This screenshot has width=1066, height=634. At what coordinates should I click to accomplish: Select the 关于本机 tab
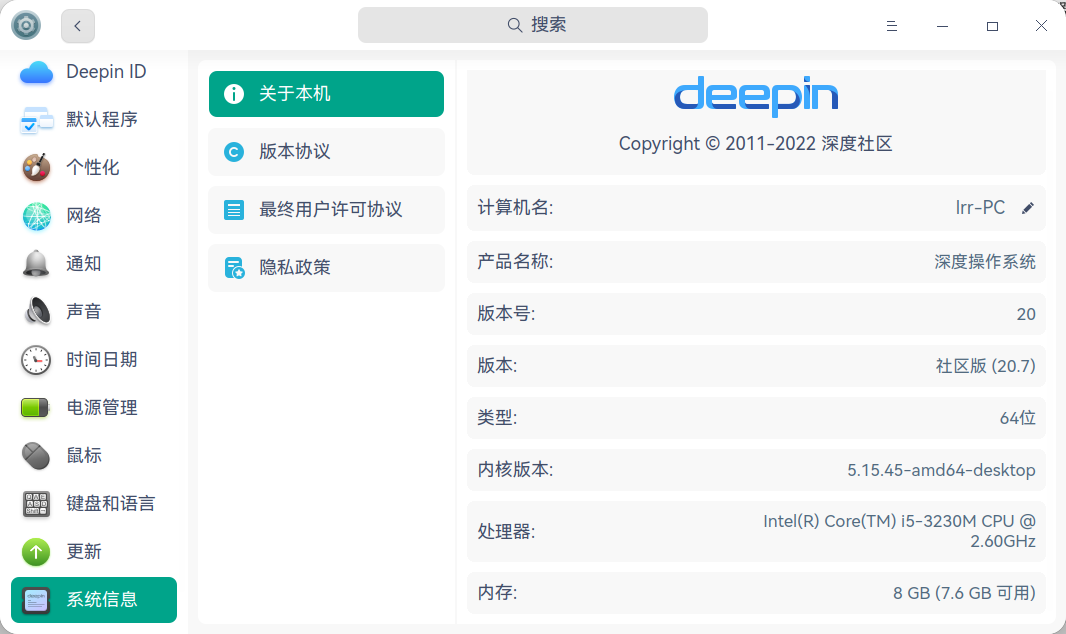[x=326, y=94]
